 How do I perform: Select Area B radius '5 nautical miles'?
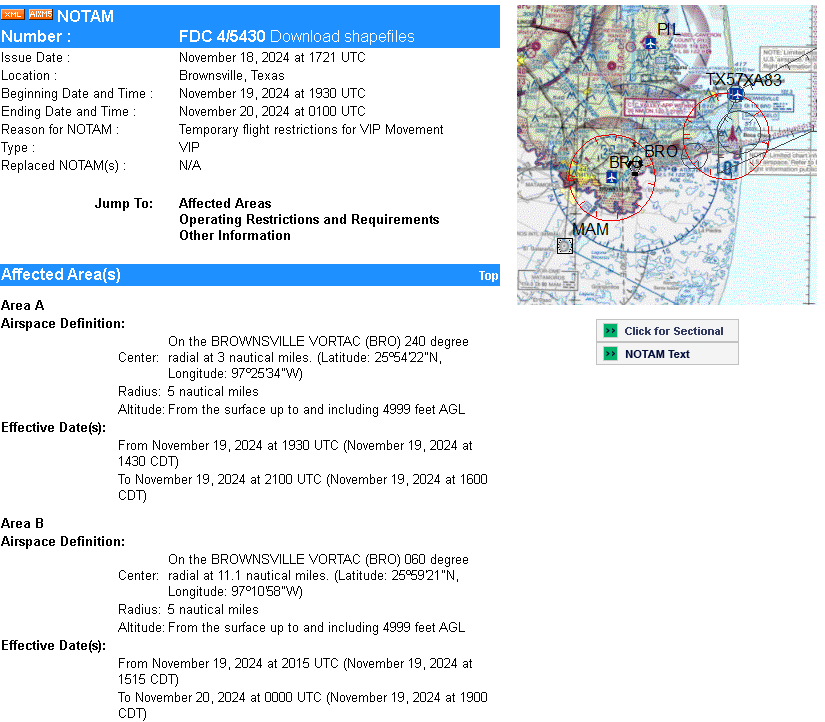pyautogui.click(x=213, y=609)
